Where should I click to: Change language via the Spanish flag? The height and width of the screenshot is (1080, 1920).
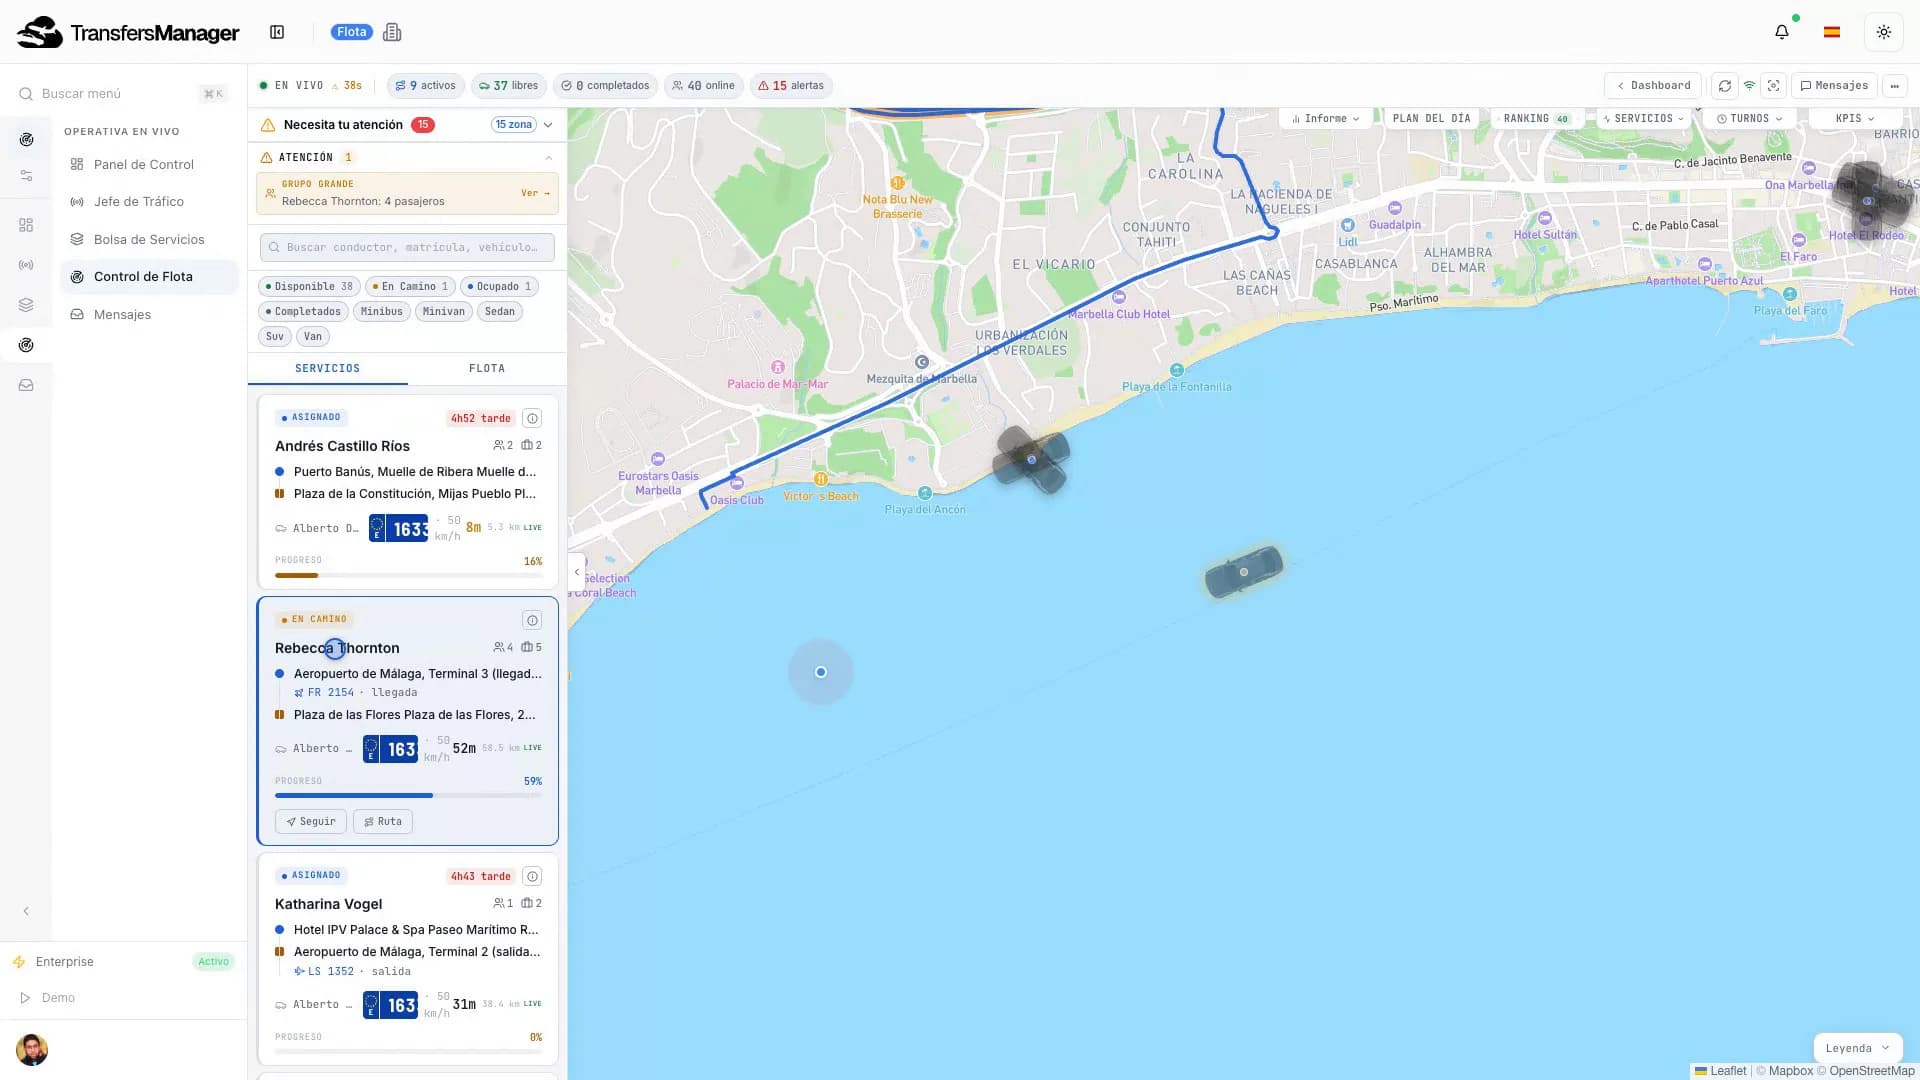(1831, 32)
